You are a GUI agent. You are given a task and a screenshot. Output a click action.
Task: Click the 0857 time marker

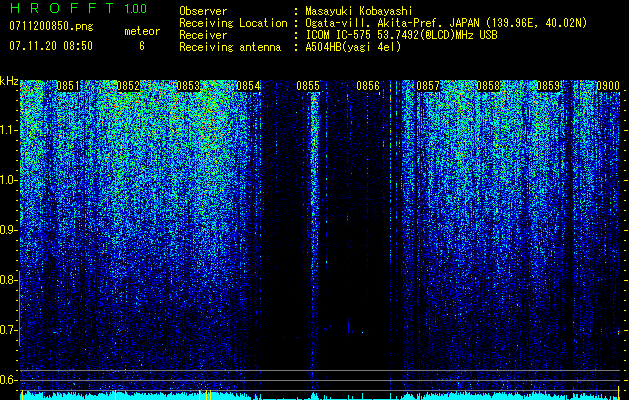(x=428, y=86)
